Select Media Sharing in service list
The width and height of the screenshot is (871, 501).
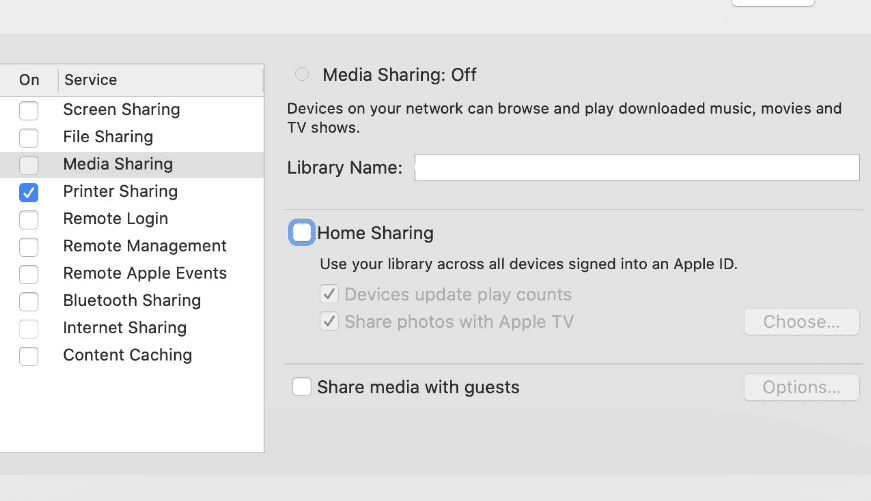coord(118,164)
